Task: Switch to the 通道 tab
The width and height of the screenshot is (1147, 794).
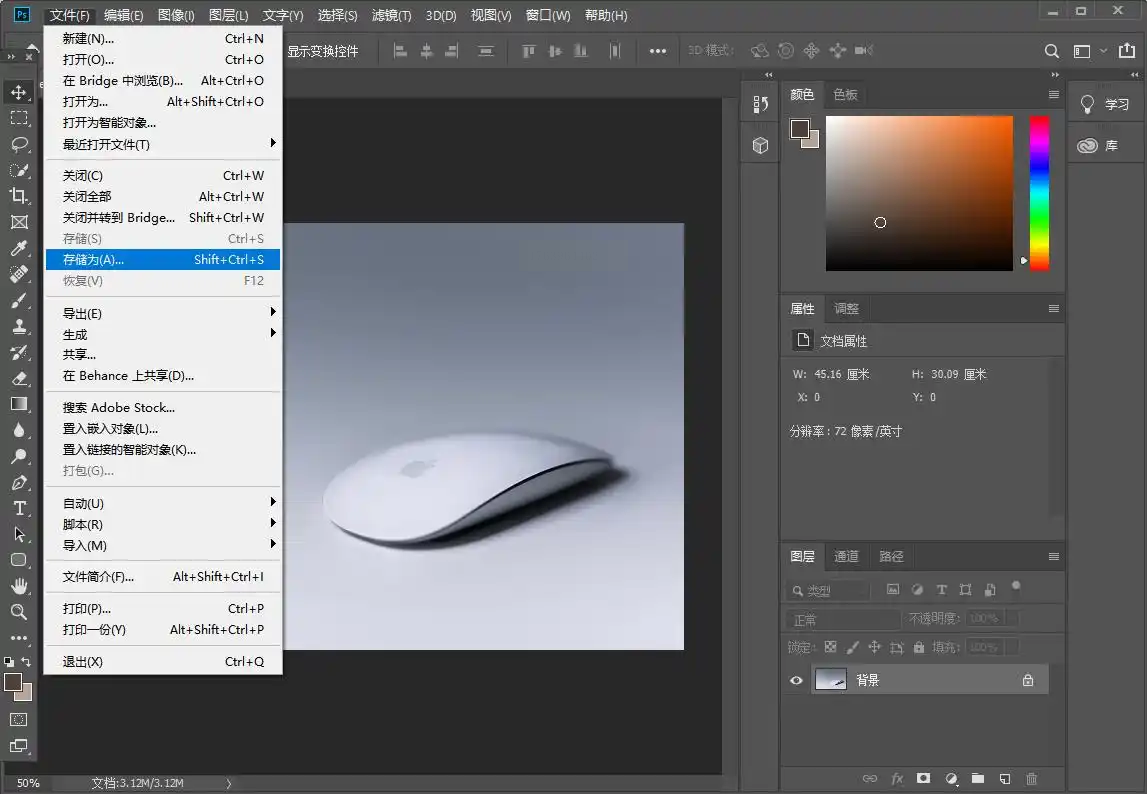Action: [846, 556]
